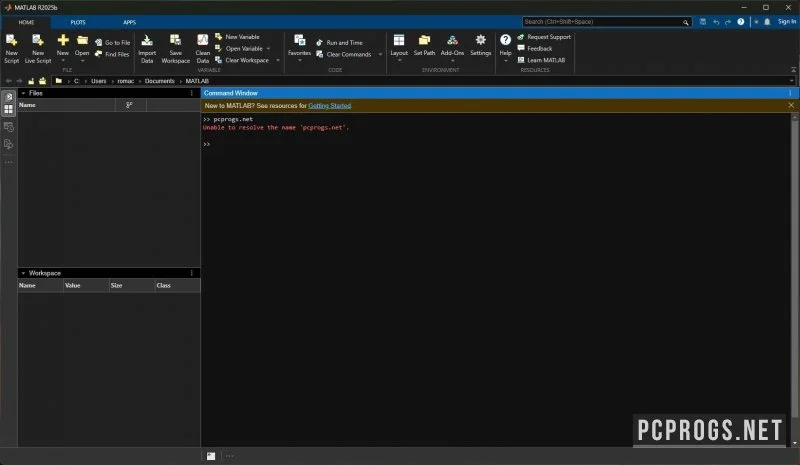Click the up one folder icon
This screenshot has width=800, height=465.
click(x=31, y=81)
